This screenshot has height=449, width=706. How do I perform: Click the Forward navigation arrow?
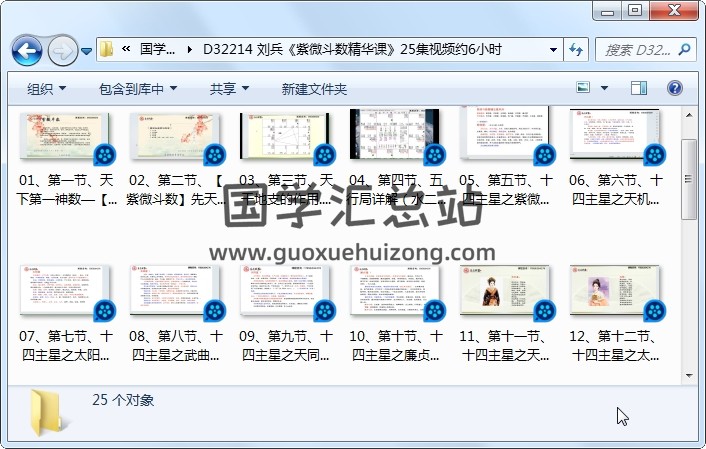click(61, 49)
